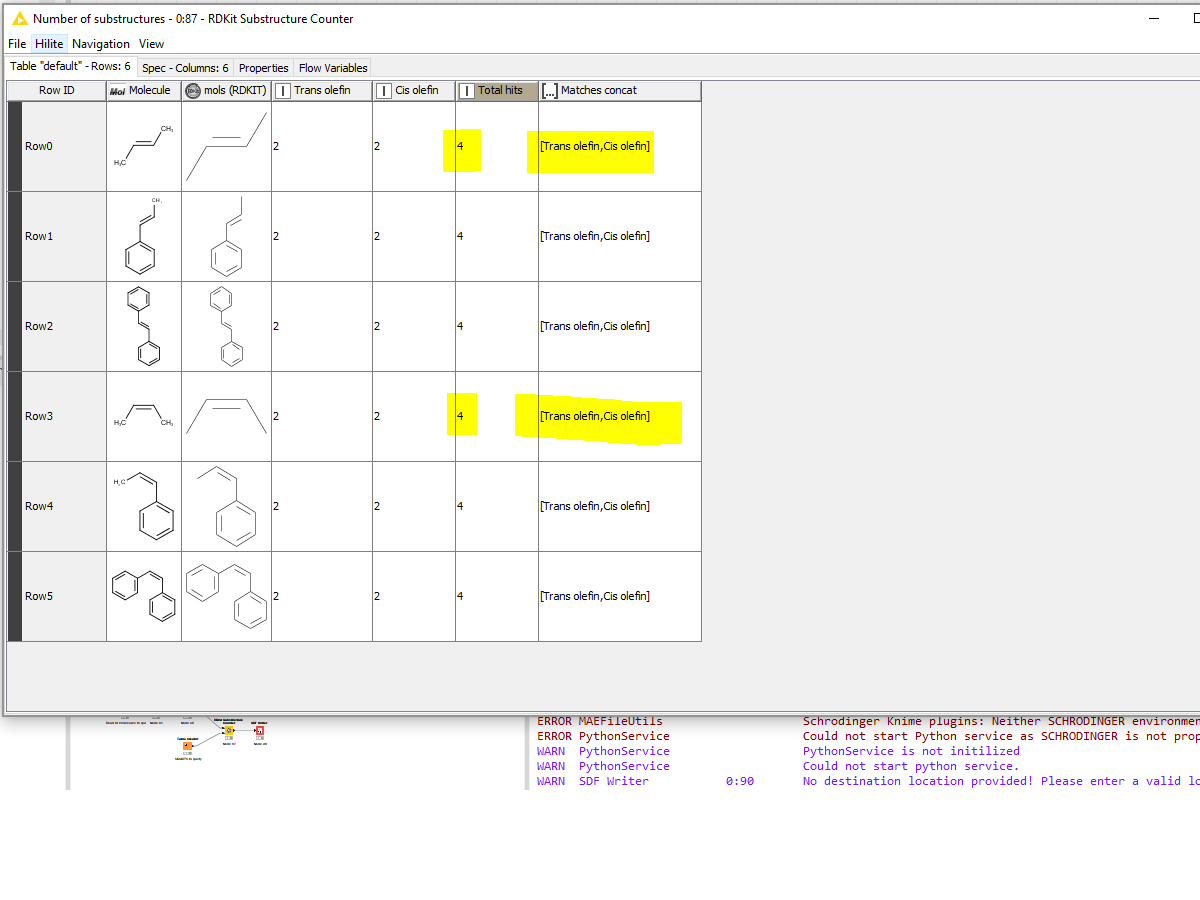Open the Hilite menu

tap(49, 44)
